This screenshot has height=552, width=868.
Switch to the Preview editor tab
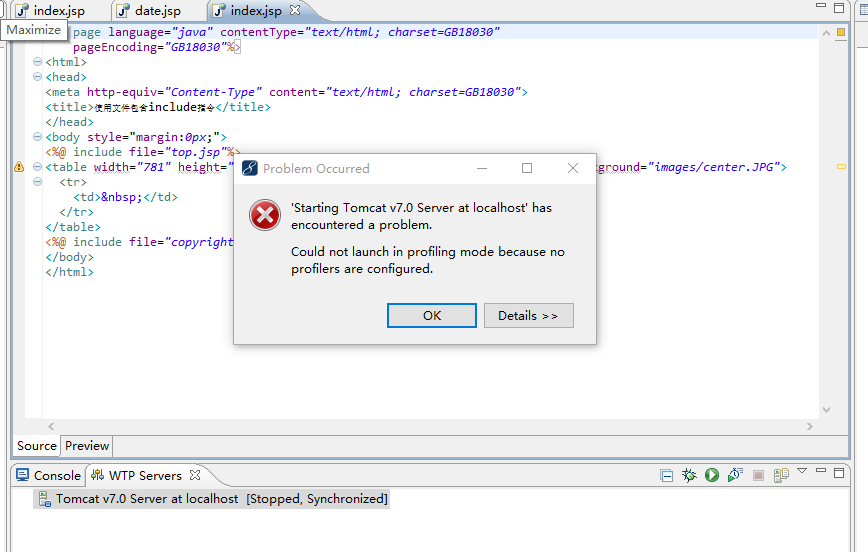(87, 446)
